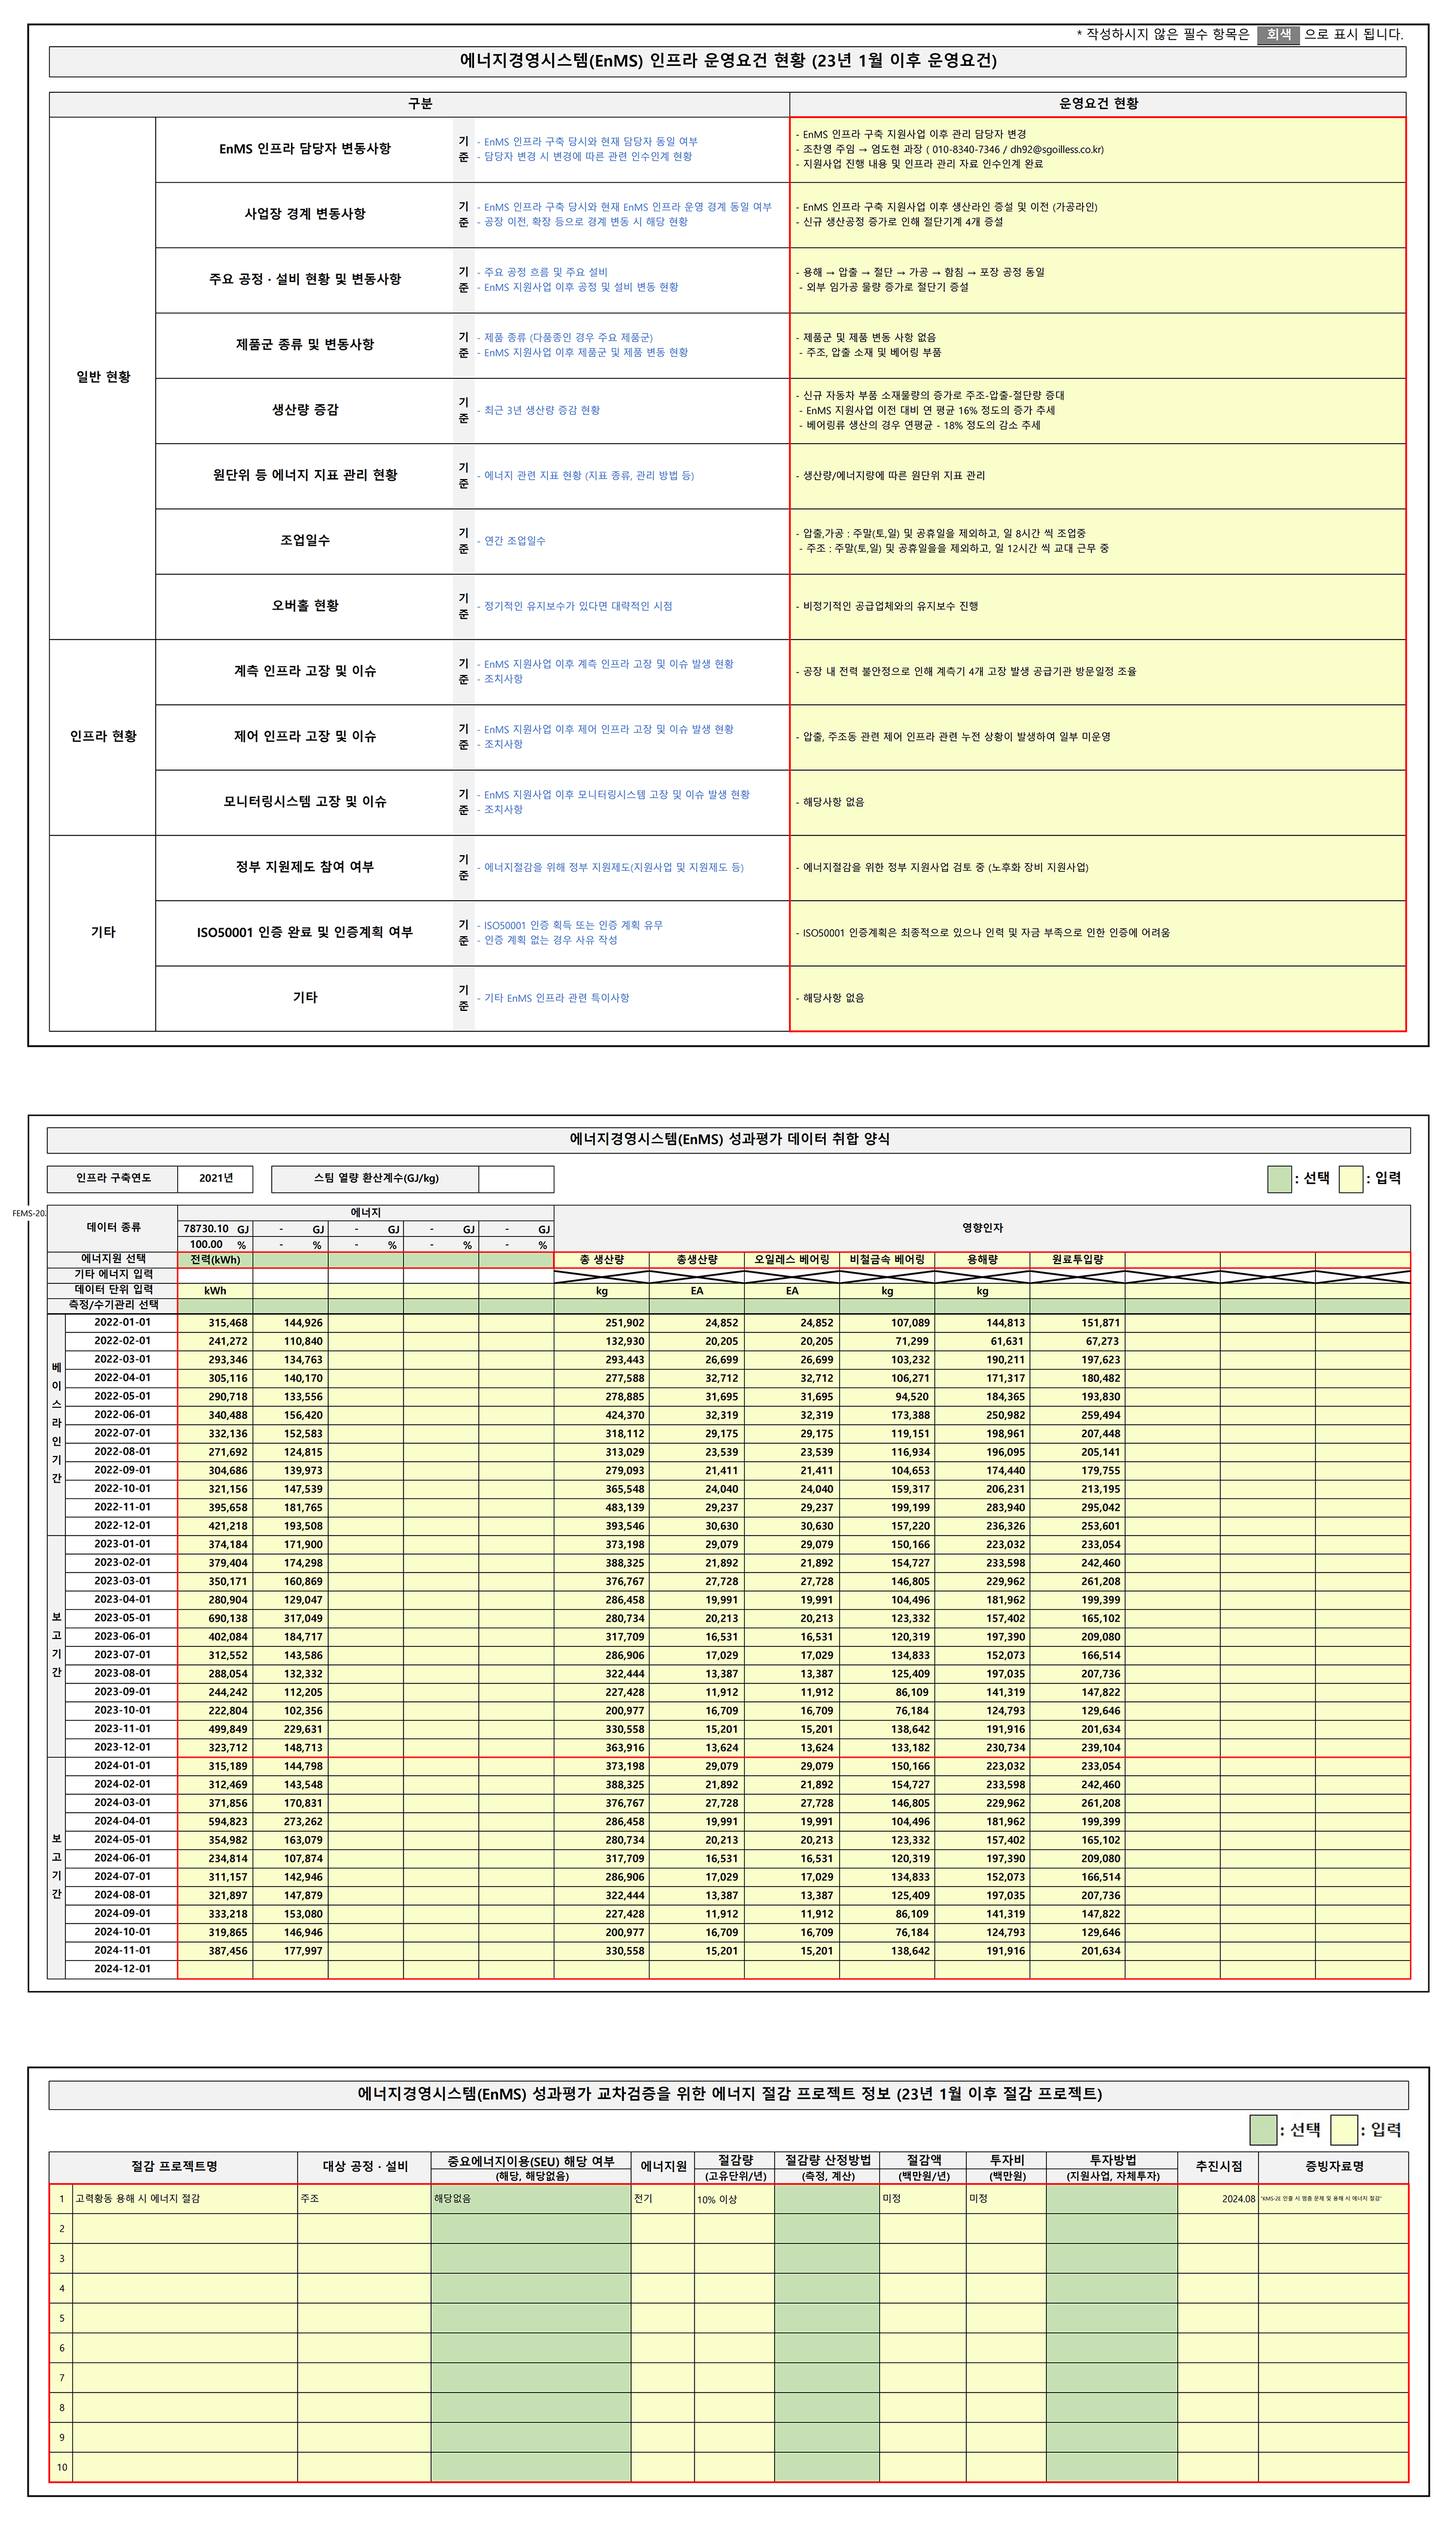The image size is (1456, 2526).
Task: Click the 회색 gray badge at top
Action: click(1278, 35)
